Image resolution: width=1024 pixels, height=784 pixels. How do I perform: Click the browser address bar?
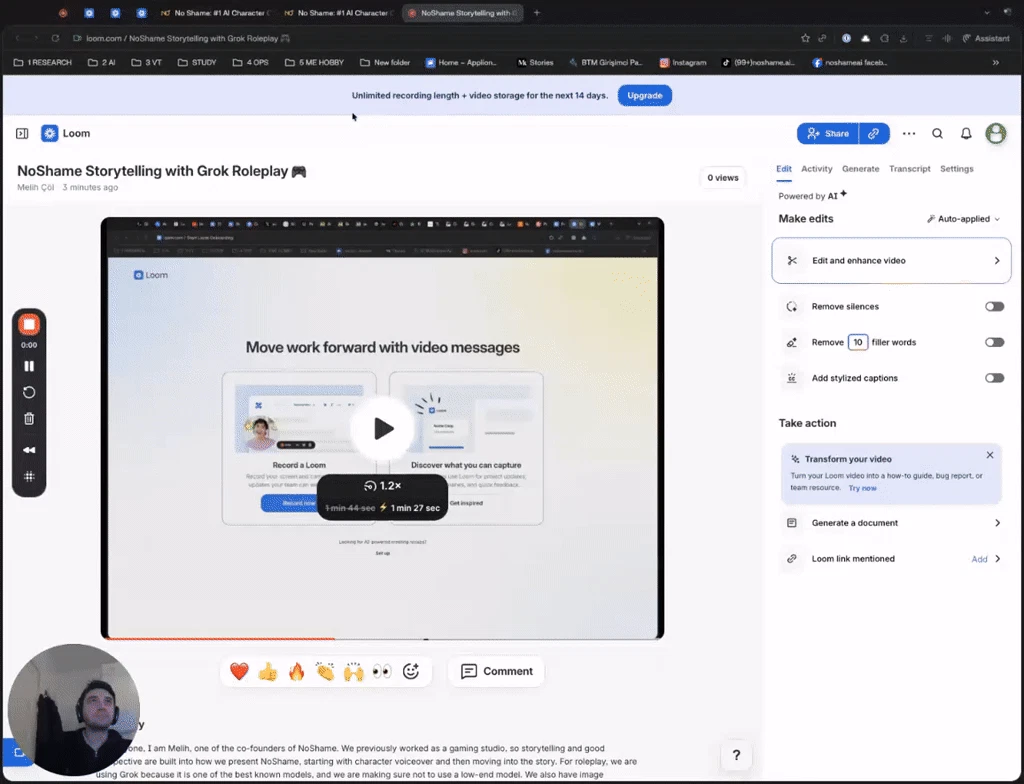(431, 39)
